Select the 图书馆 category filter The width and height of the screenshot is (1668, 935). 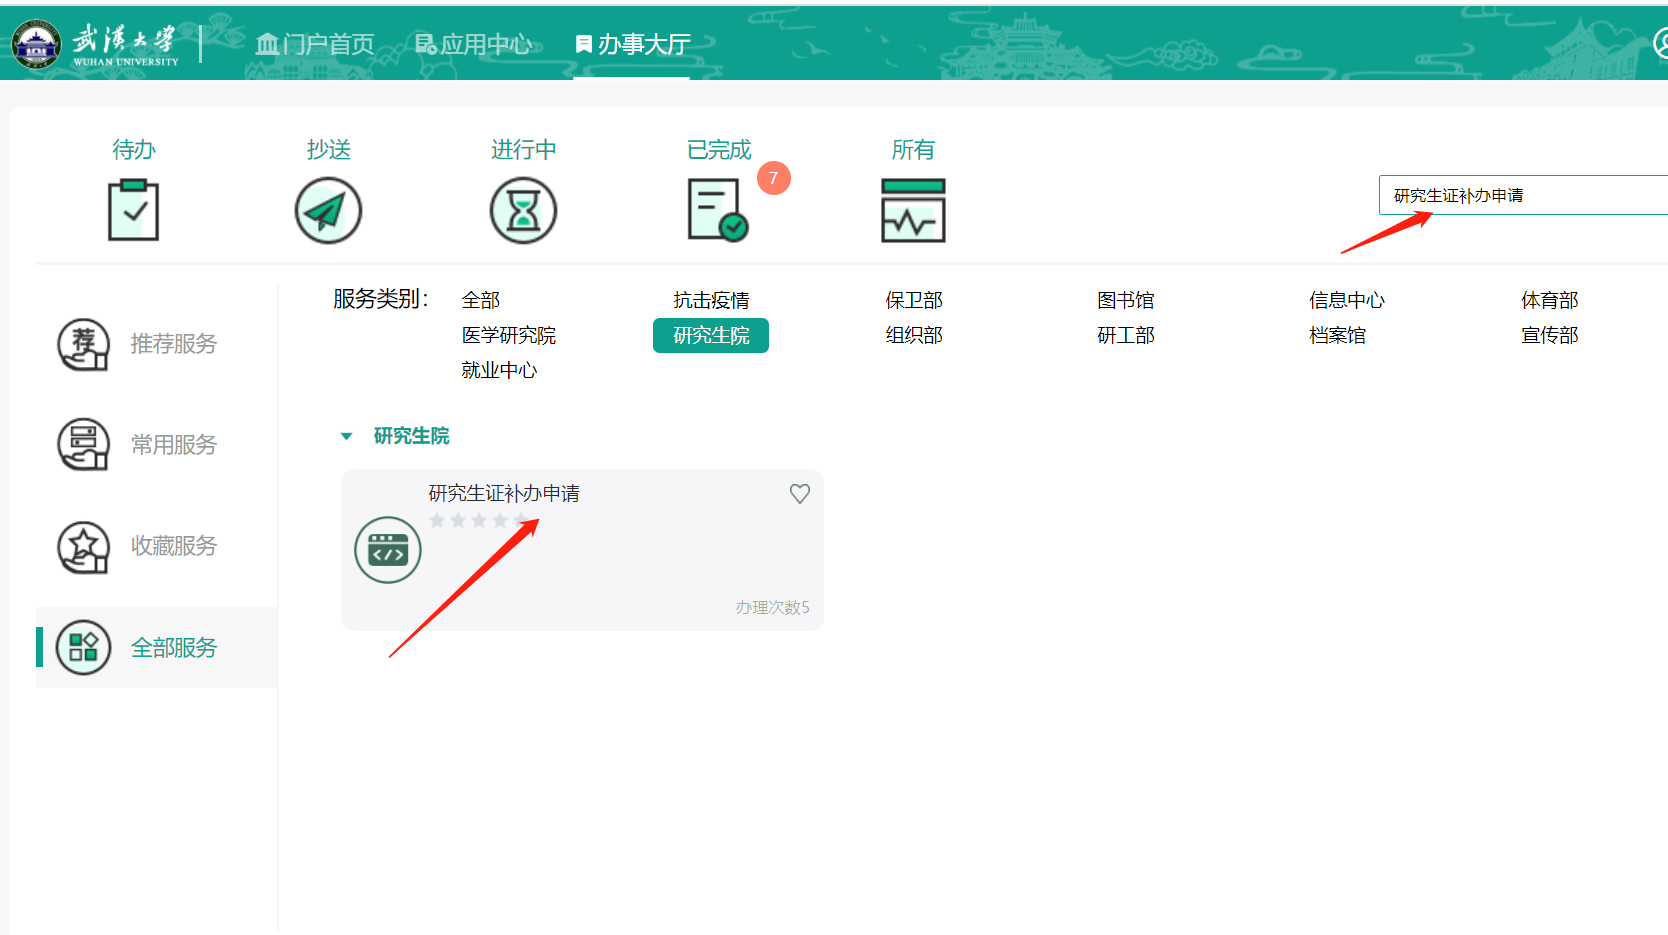click(x=1125, y=300)
